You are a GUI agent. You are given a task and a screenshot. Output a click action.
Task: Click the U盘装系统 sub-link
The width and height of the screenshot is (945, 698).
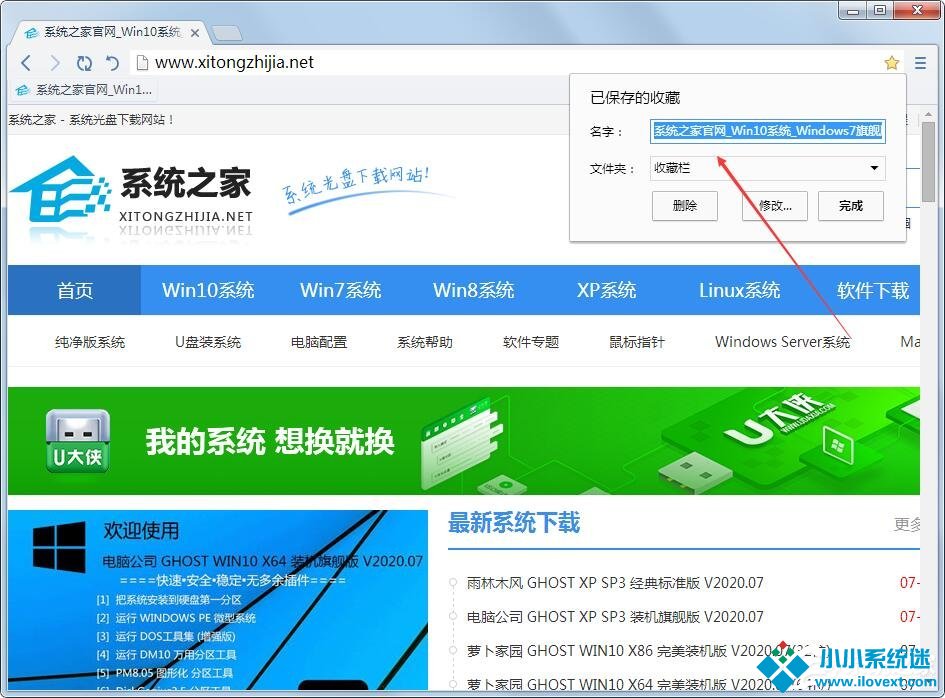coord(208,342)
